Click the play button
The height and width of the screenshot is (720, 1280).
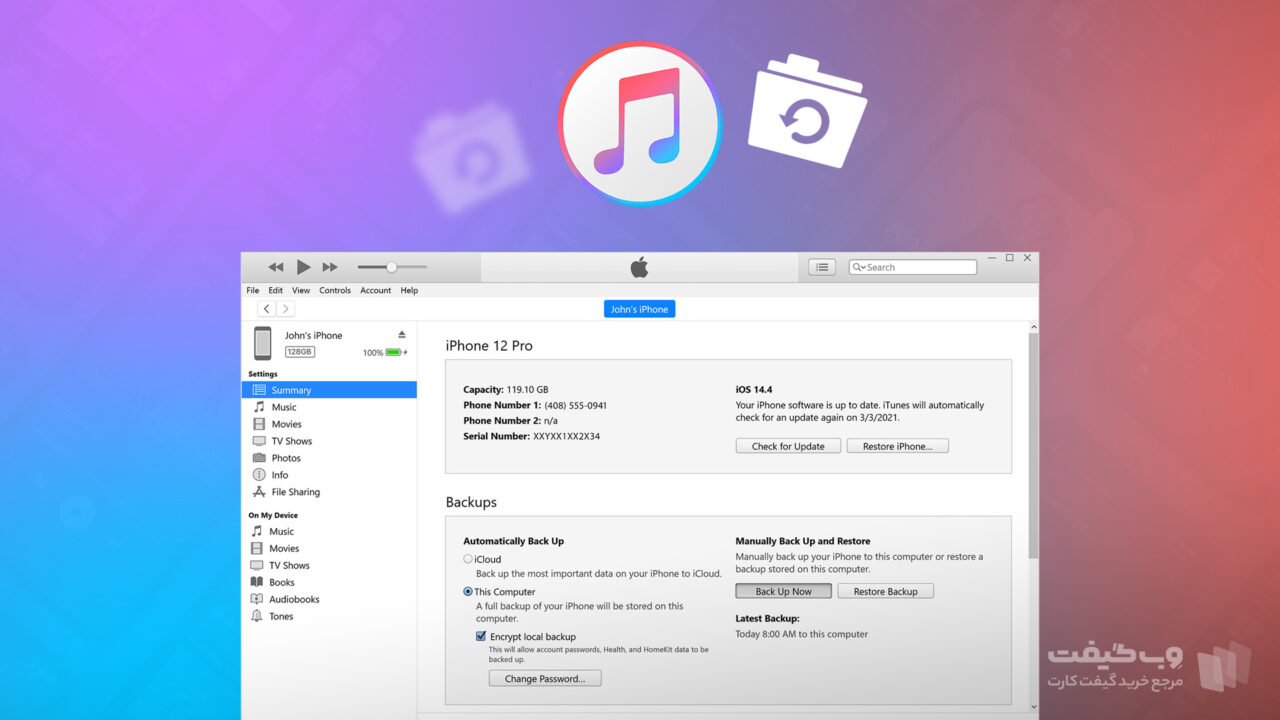[x=303, y=267]
